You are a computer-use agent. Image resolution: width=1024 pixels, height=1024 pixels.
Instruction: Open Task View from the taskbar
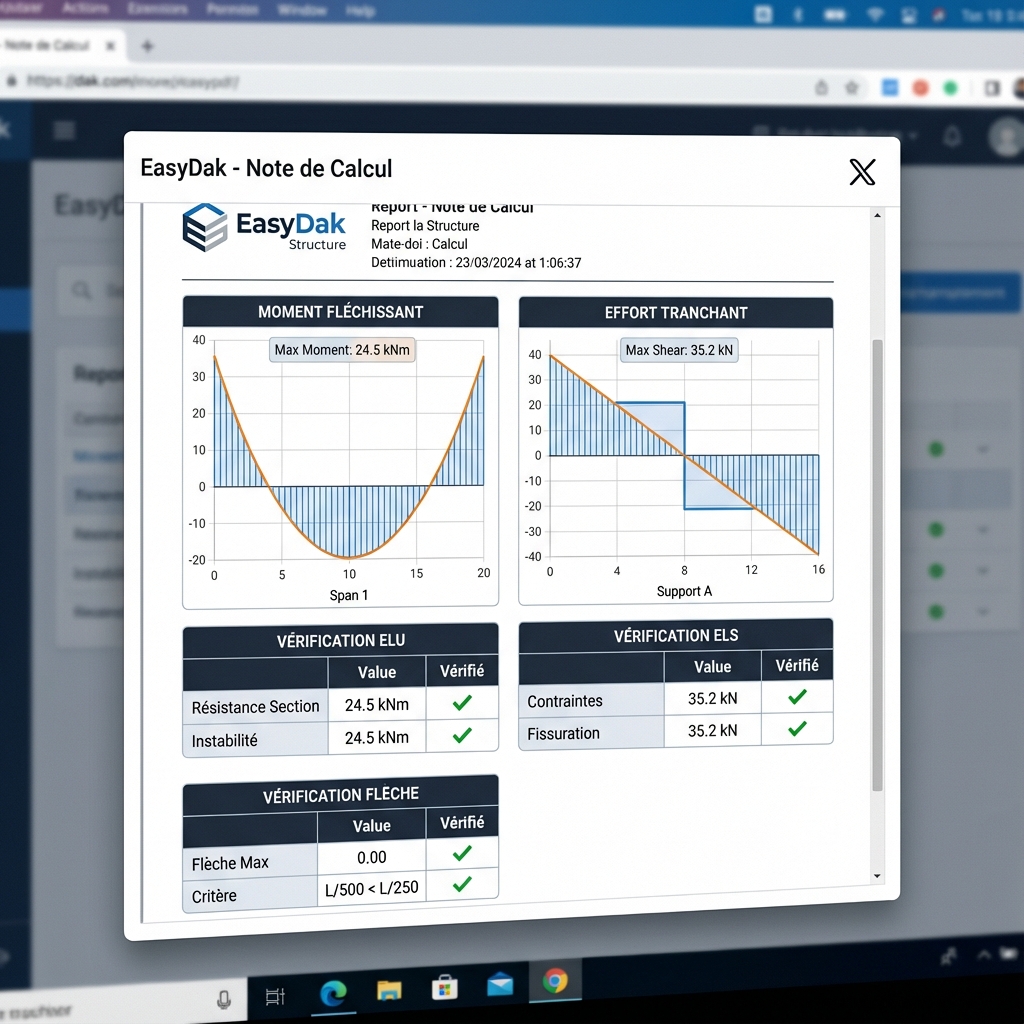[x=275, y=997]
